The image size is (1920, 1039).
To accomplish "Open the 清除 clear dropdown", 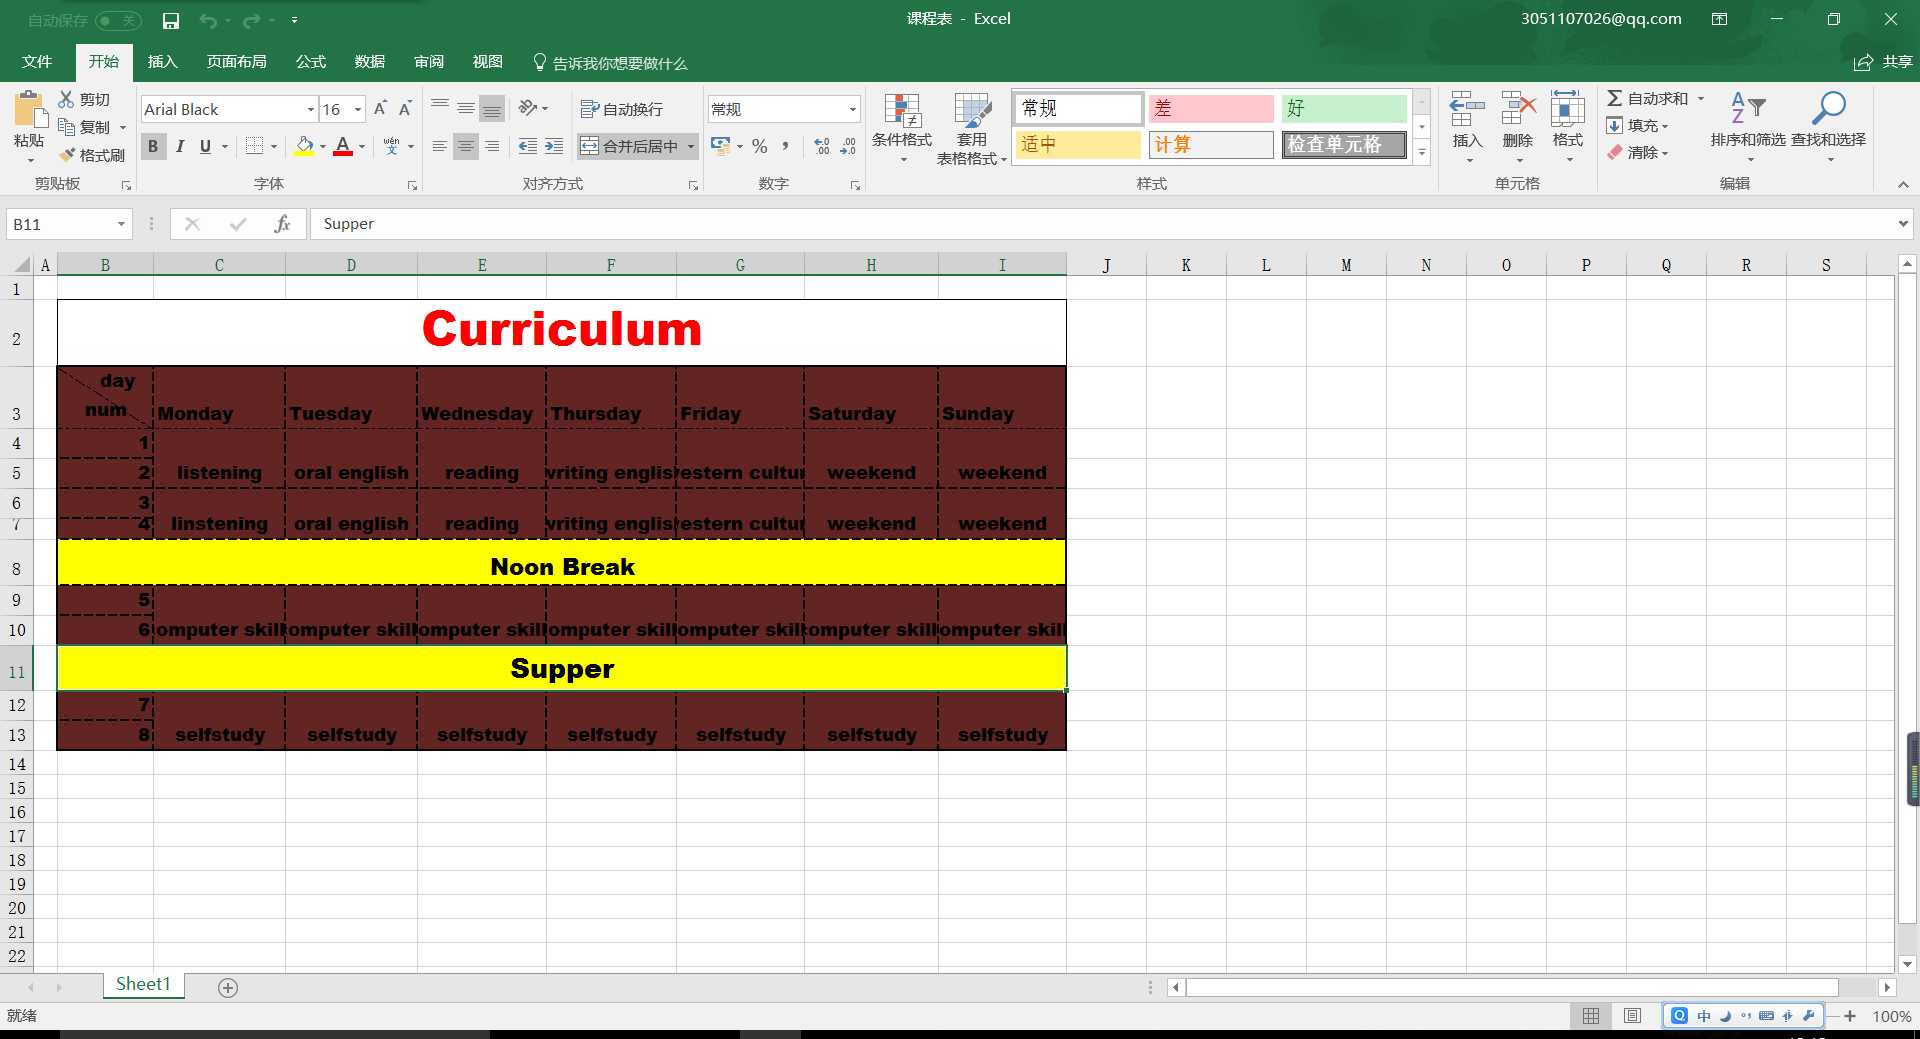I will [x=1637, y=152].
